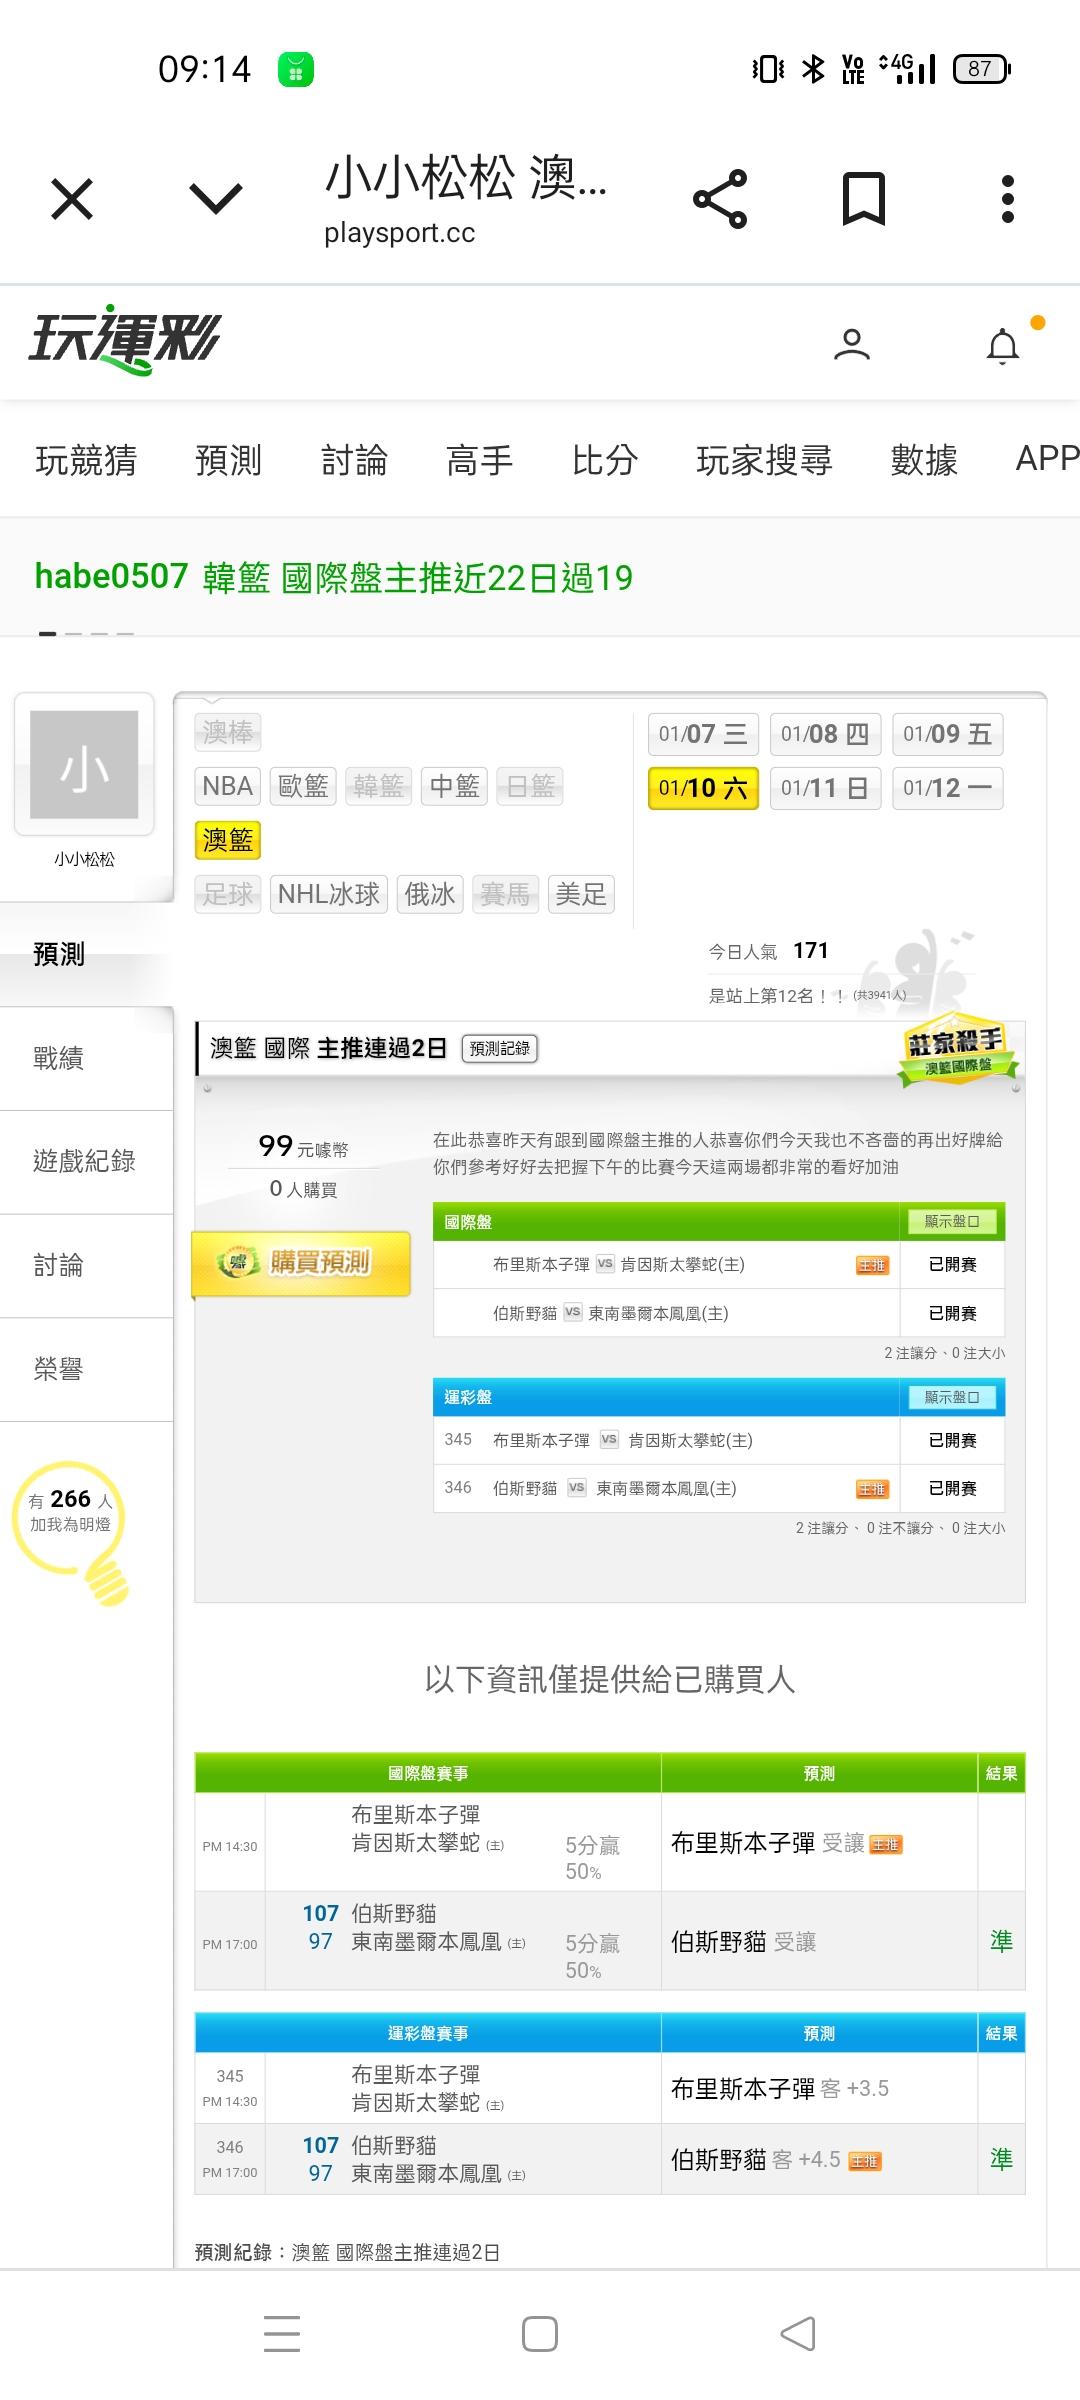Select the 澳籃 league tab
The image size is (1080, 2400).
(x=228, y=840)
